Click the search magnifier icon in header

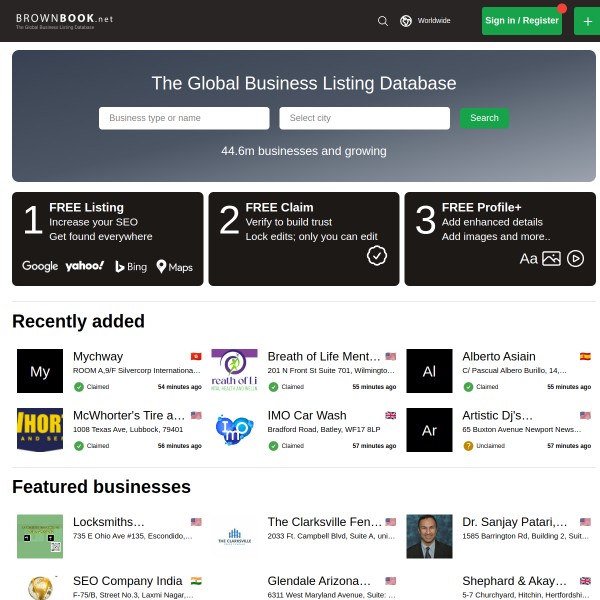tap(382, 21)
